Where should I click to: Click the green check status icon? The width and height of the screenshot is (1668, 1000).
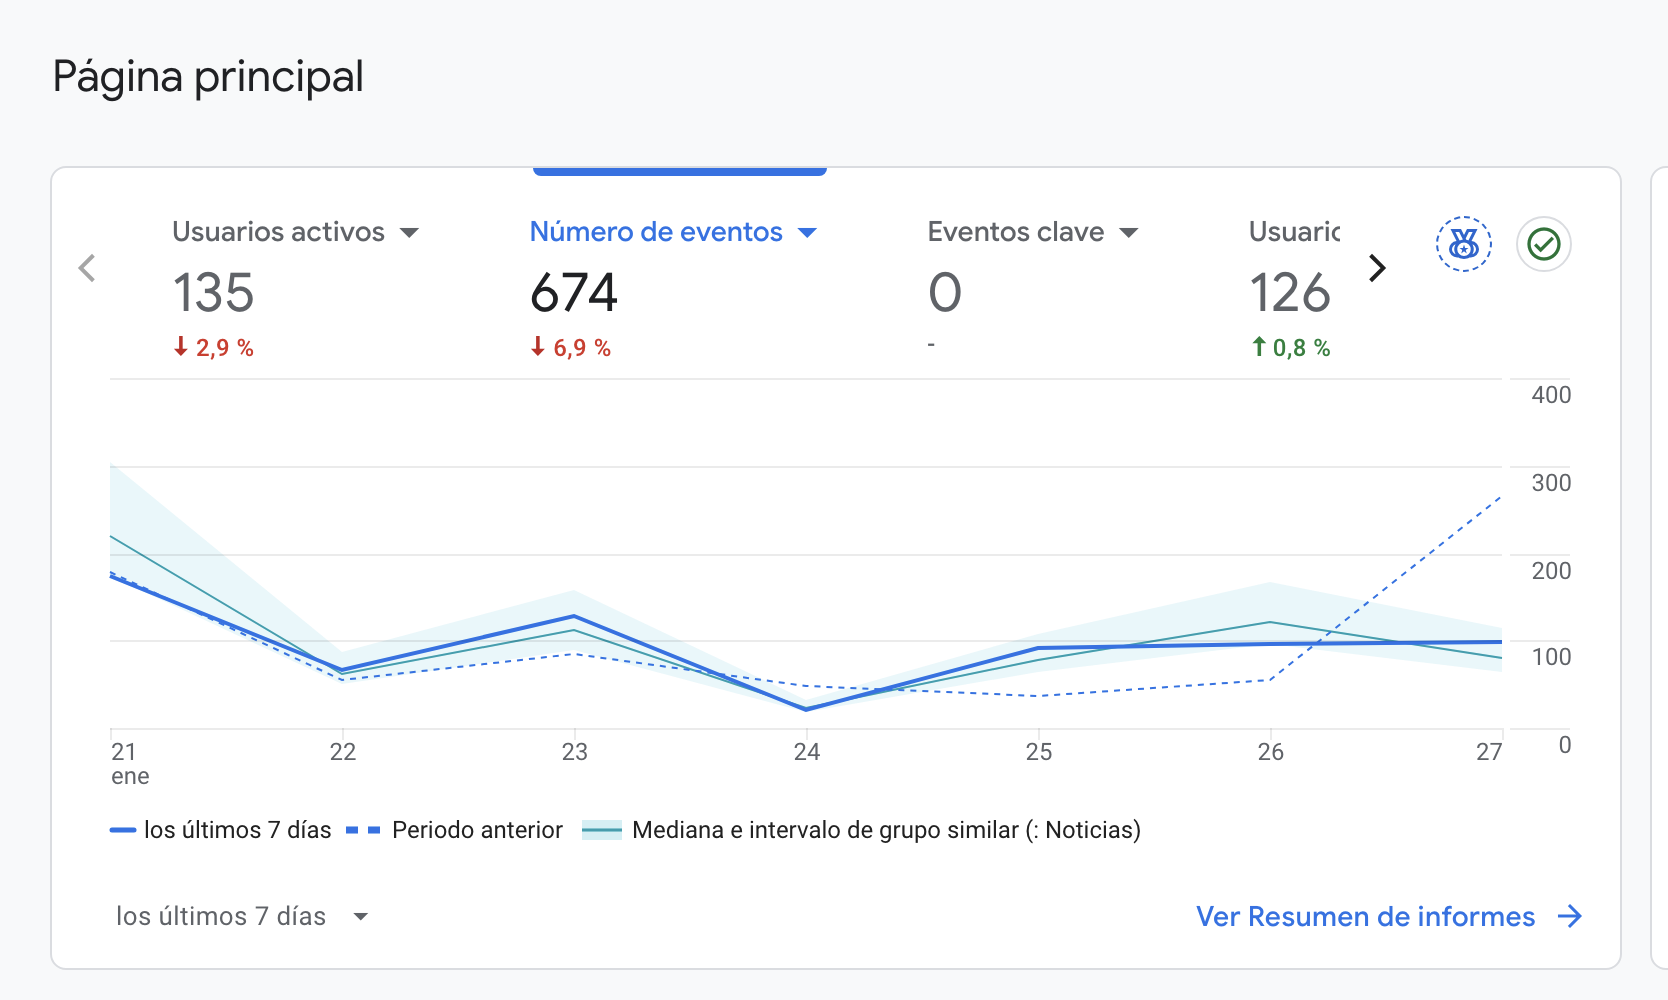click(1543, 243)
